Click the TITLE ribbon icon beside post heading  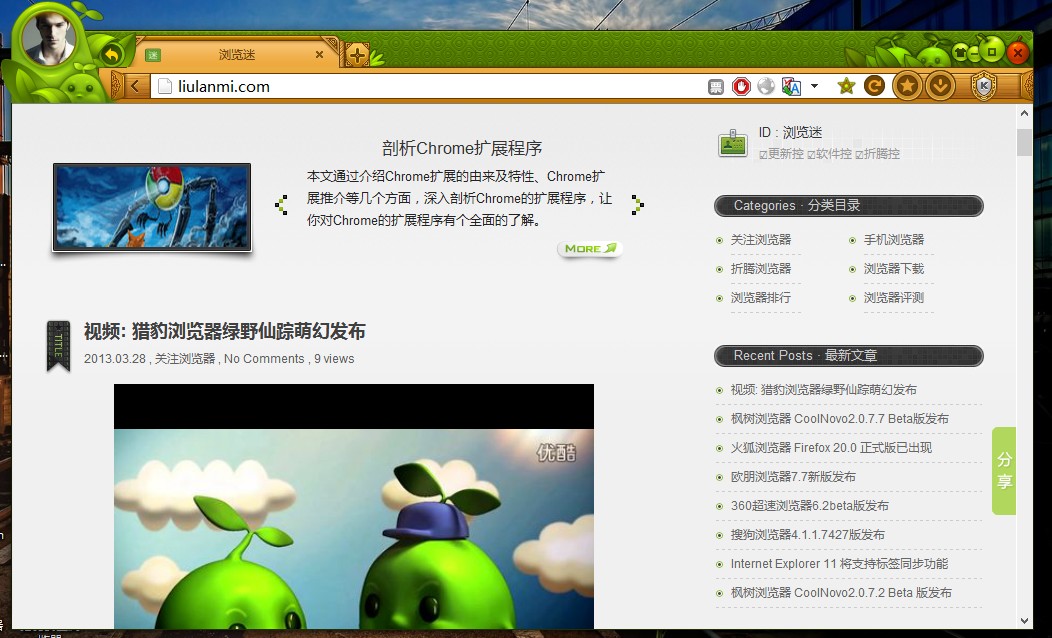pos(58,346)
